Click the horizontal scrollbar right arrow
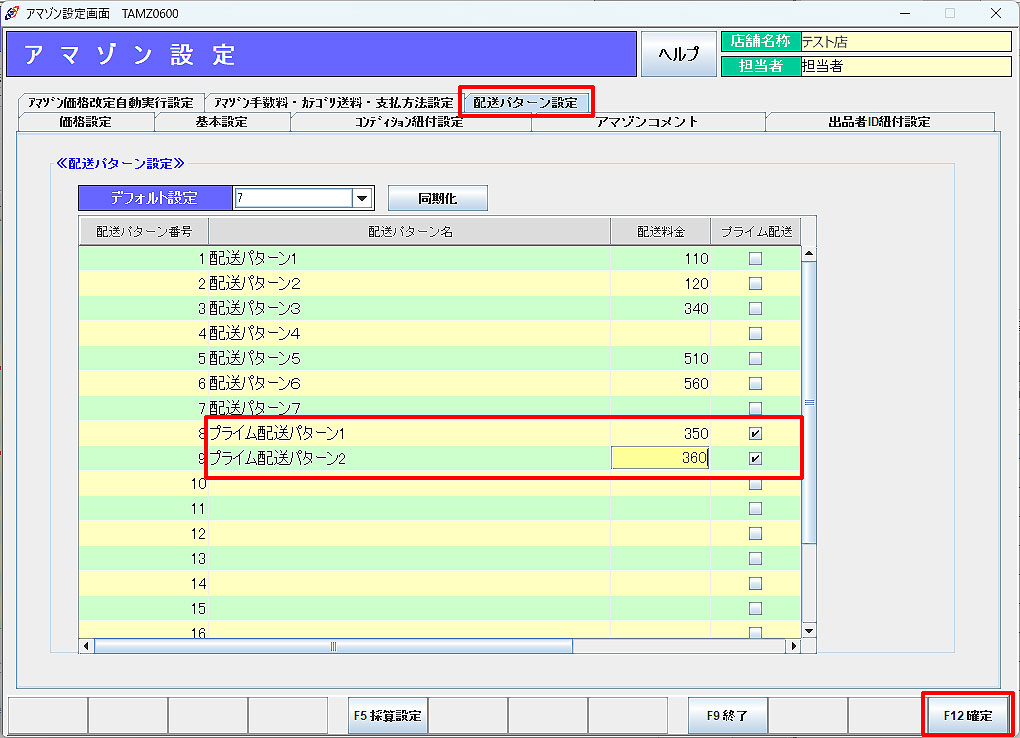The width and height of the screenshot is (1020, 738). pyautogui.click(x=794, y=646)
